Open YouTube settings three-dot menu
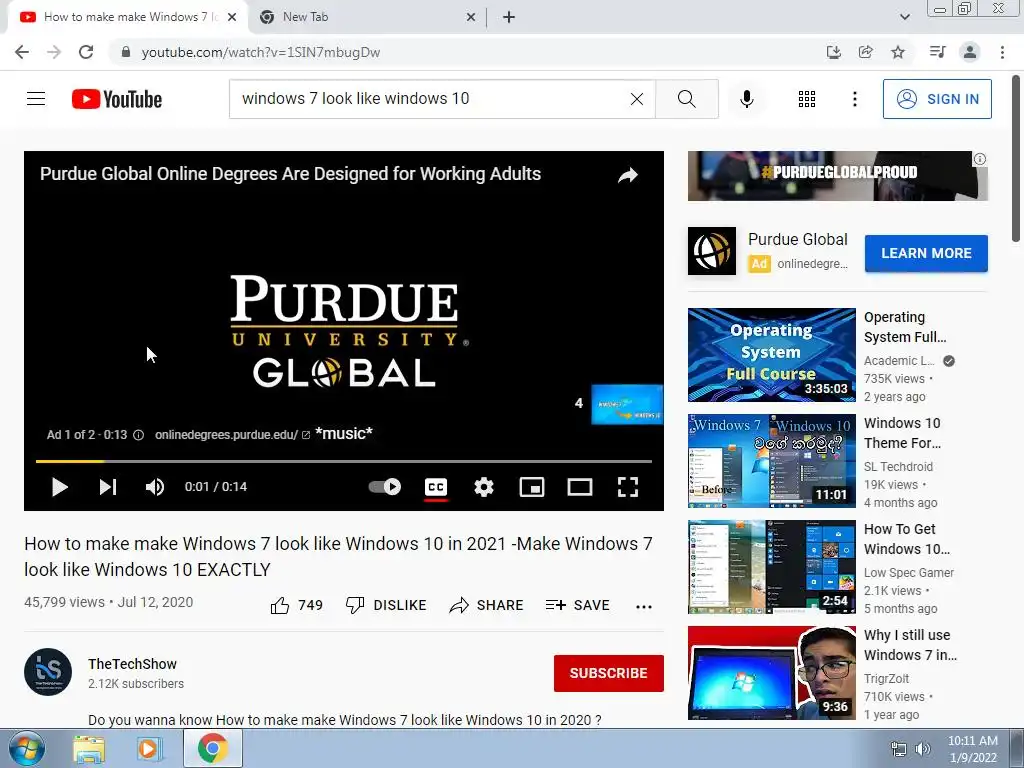1024x768 pixels. [x=854, y=99]
